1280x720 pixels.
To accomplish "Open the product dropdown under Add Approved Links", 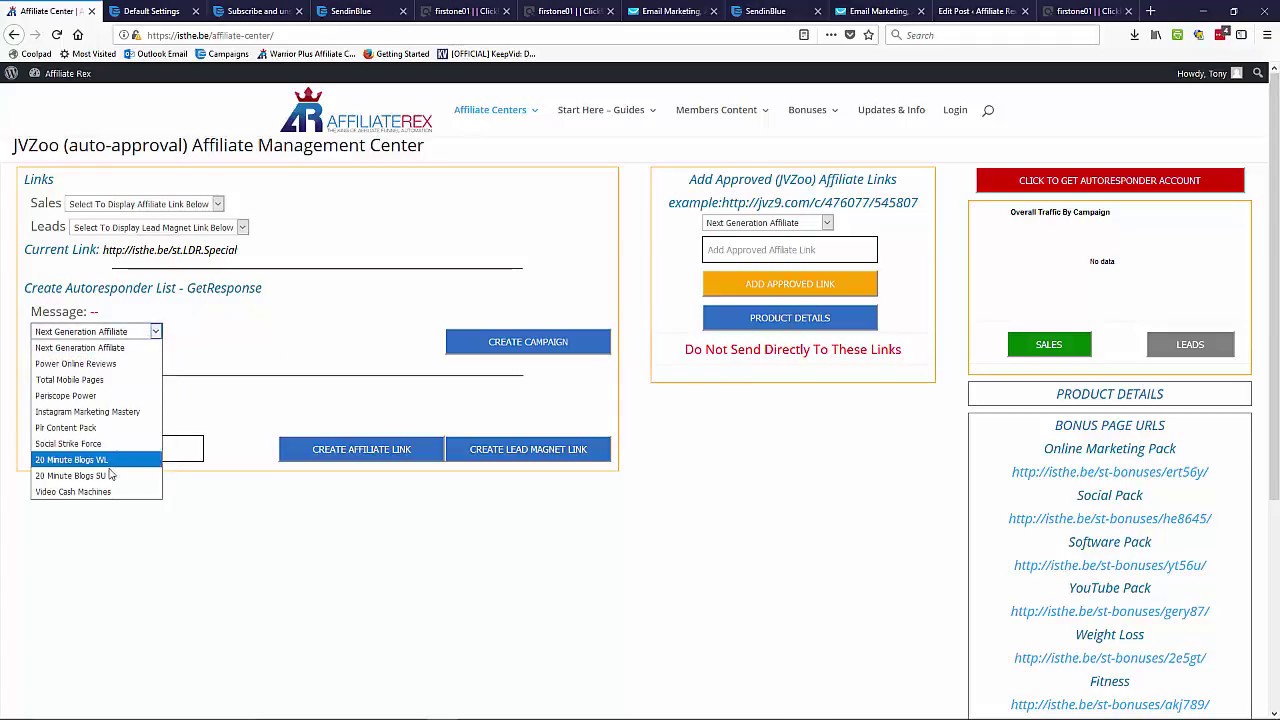I will point(768,223).
